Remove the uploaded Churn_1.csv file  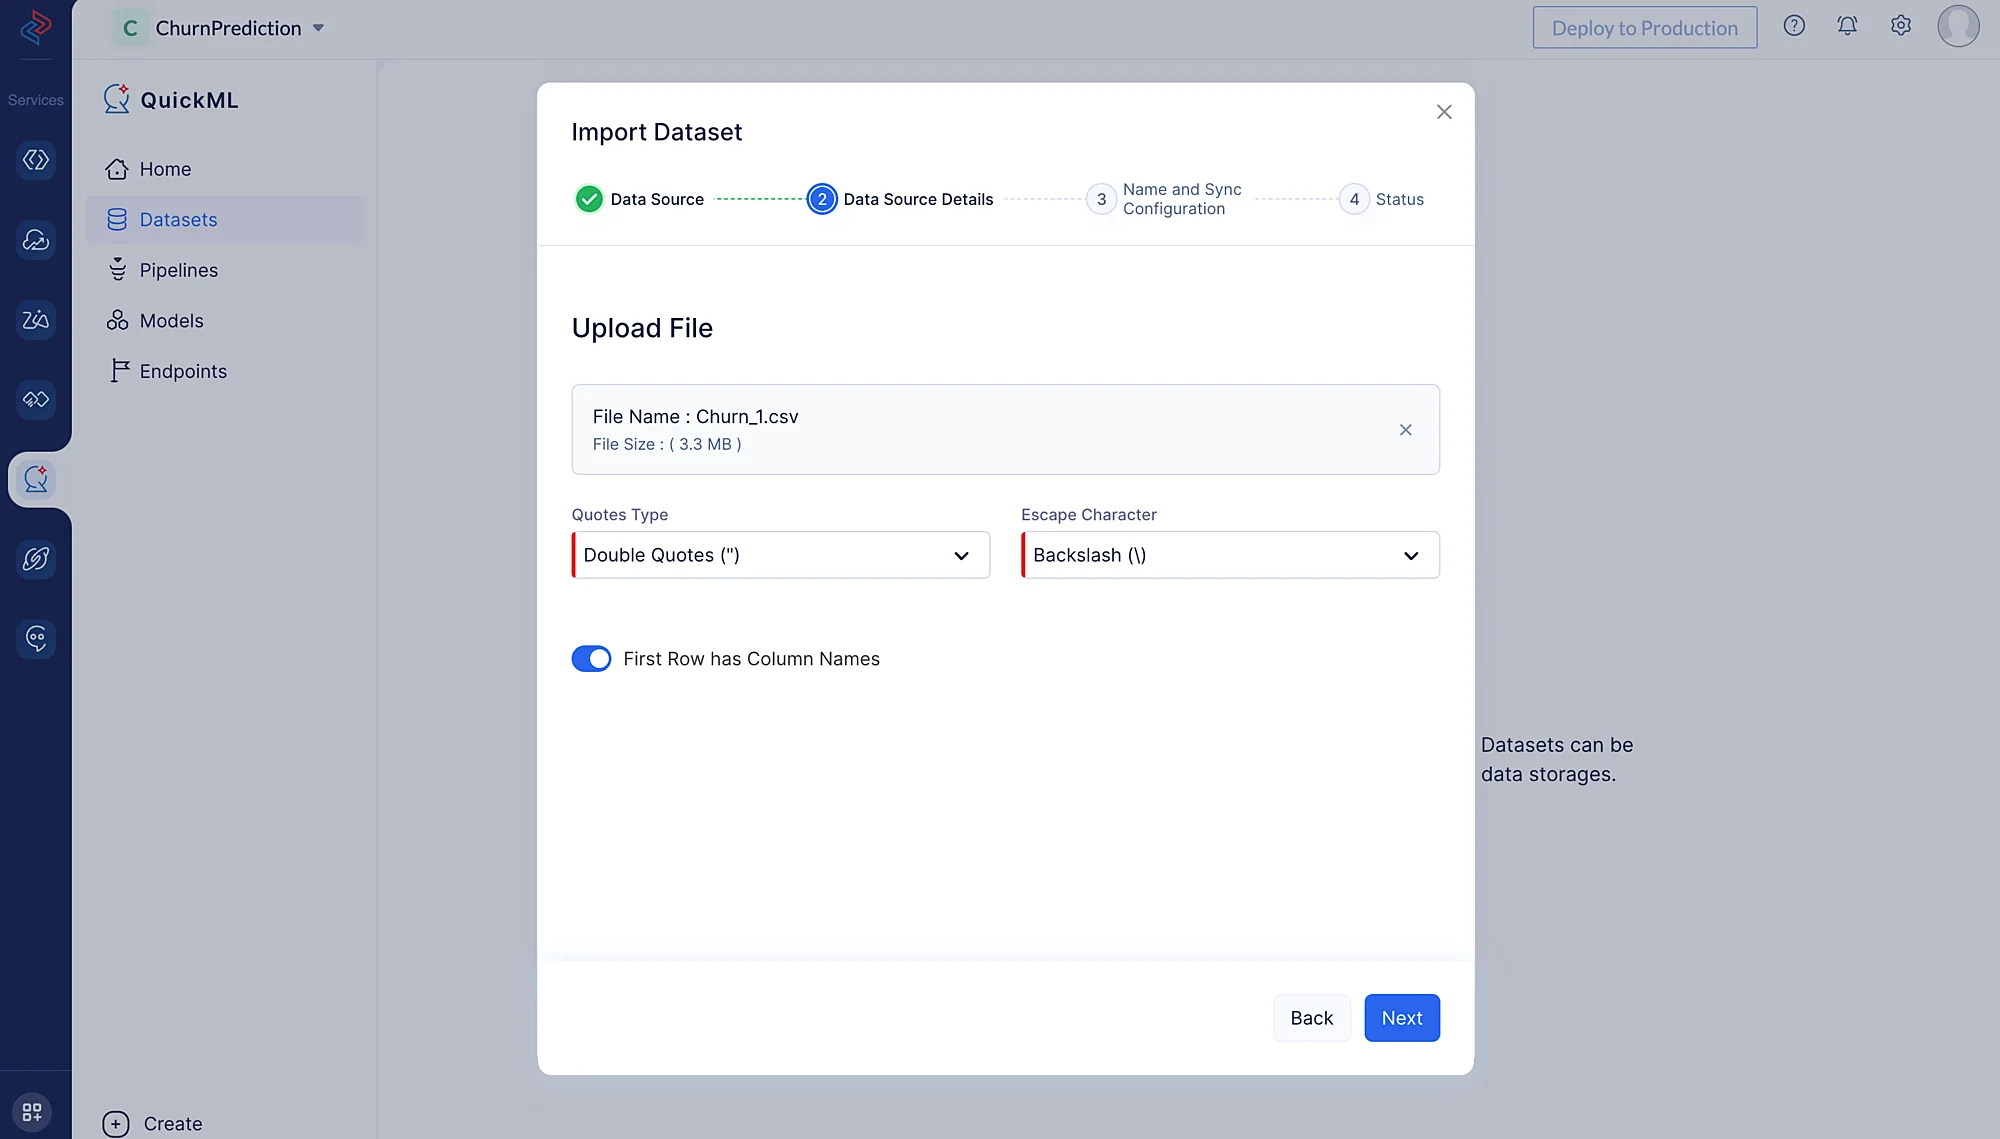tap(1405, 430)
